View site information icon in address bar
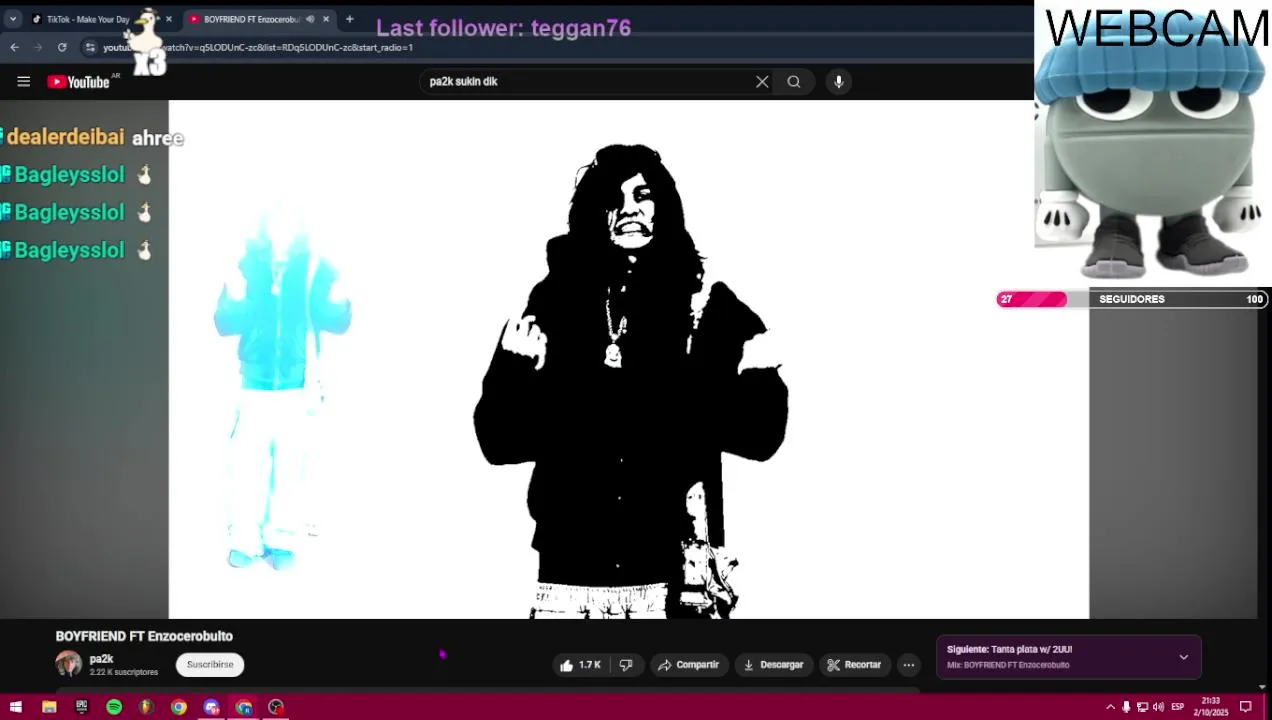 (90, 47)
